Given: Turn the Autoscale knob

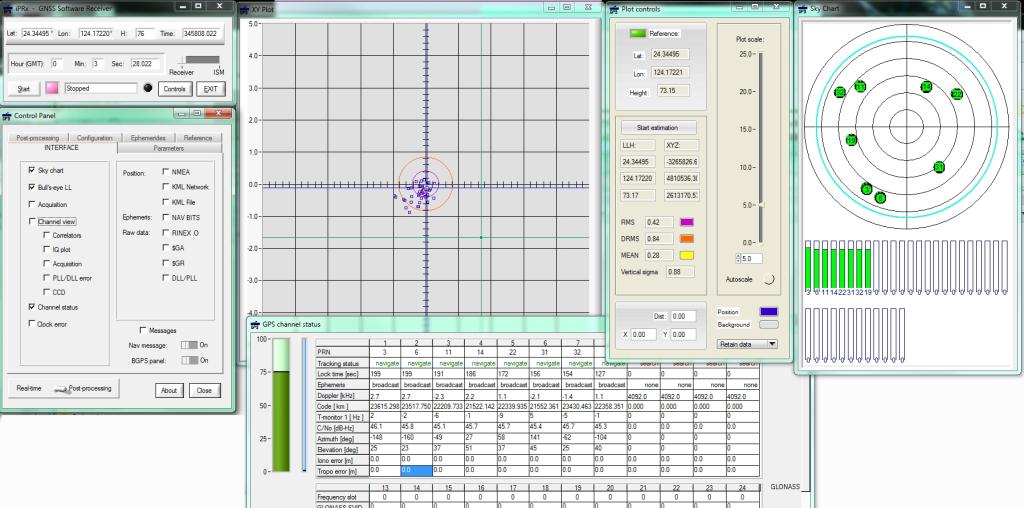Looking at the screenshot, I should point(769,279).
